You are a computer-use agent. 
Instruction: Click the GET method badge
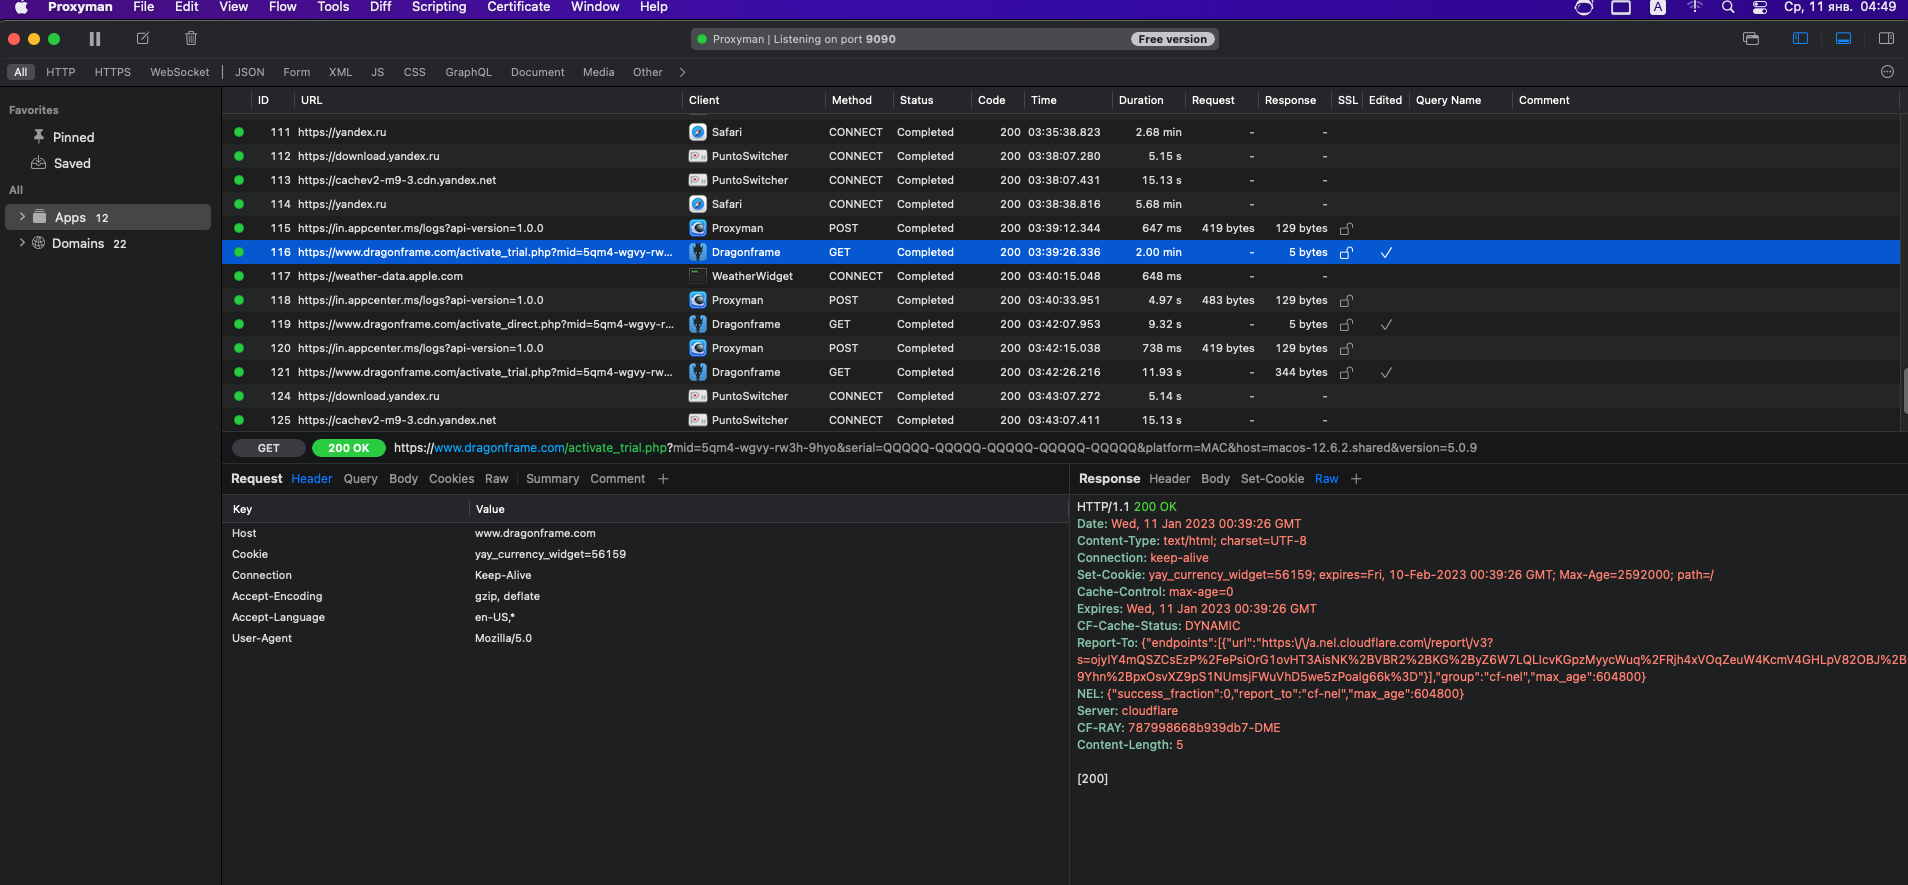coord(269,448)
